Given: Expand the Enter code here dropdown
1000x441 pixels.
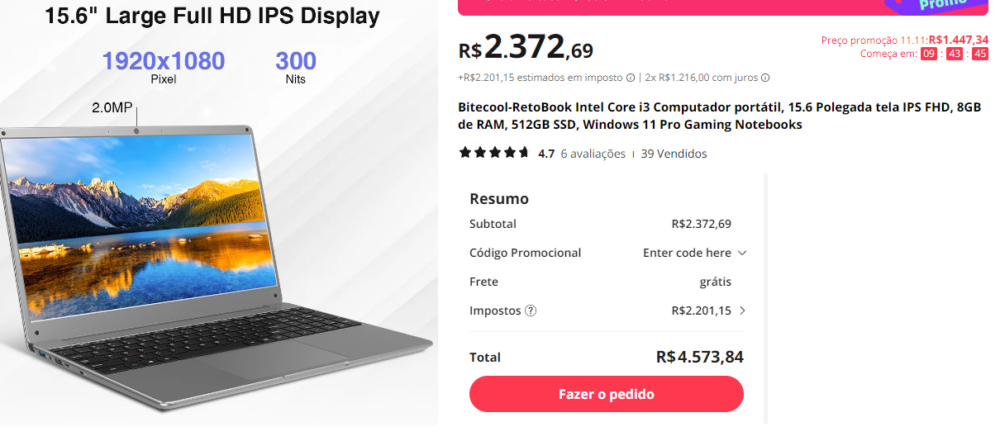Looking at the screenshot, I should click(742, 253).
